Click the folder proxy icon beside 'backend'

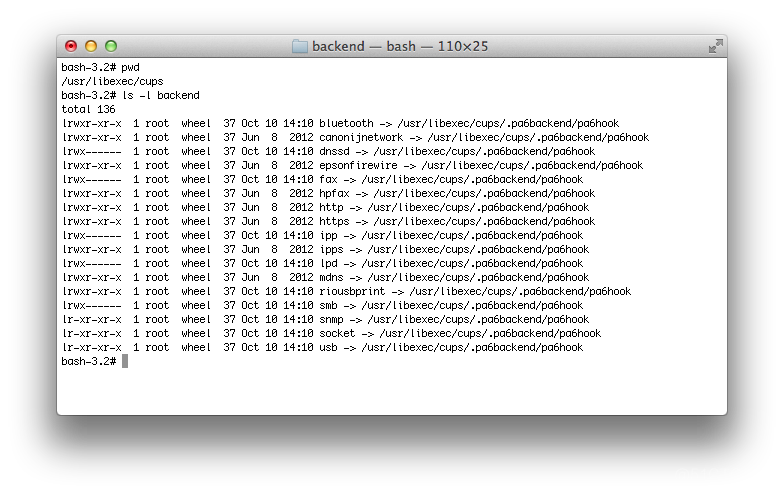pyautogui.click(x=300, y=46)
